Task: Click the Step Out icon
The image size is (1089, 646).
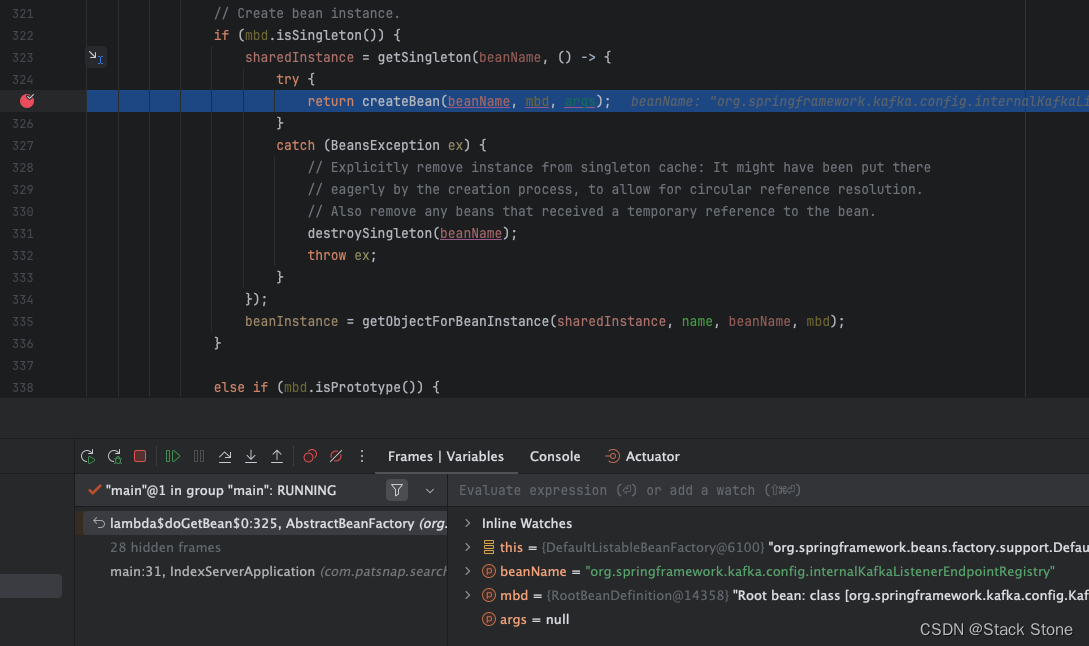Action: point(277,456)
